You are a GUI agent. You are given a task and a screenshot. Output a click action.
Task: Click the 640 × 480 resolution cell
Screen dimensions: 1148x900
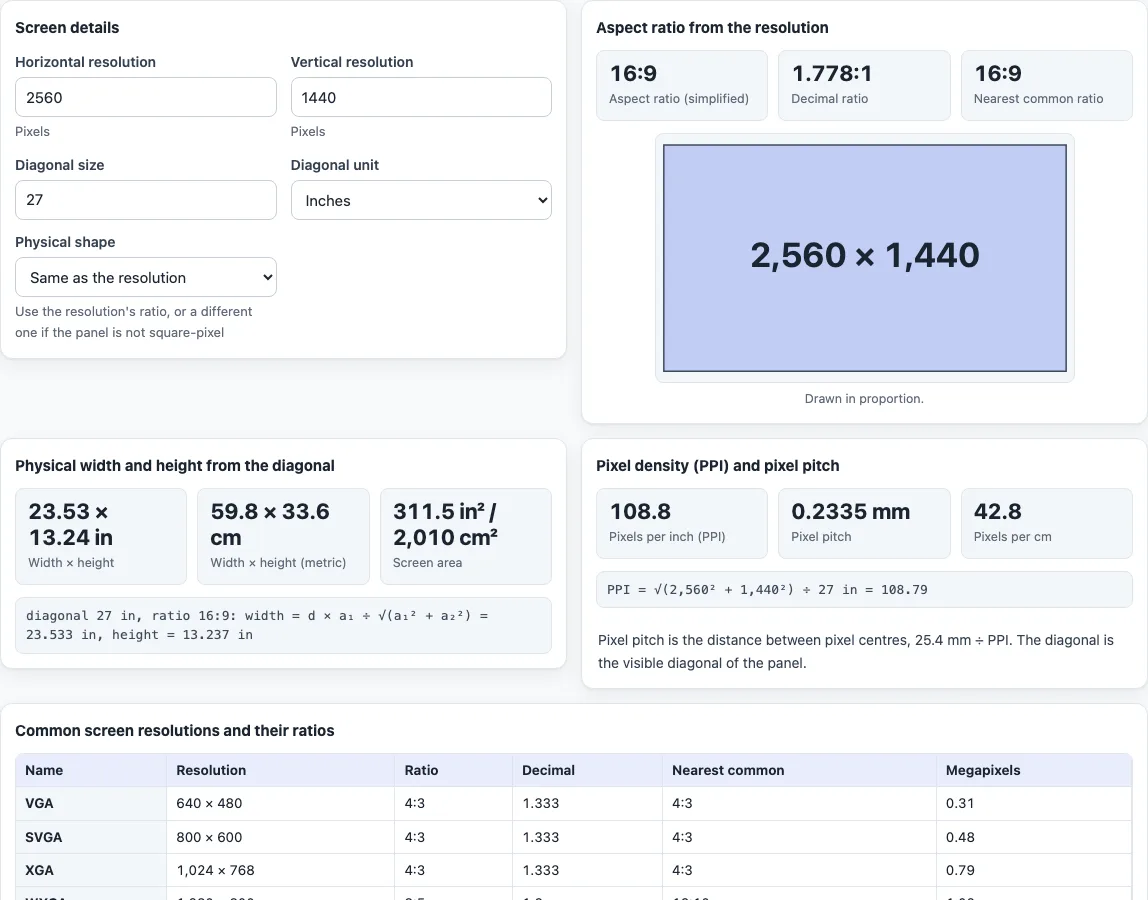pos(280,803)
